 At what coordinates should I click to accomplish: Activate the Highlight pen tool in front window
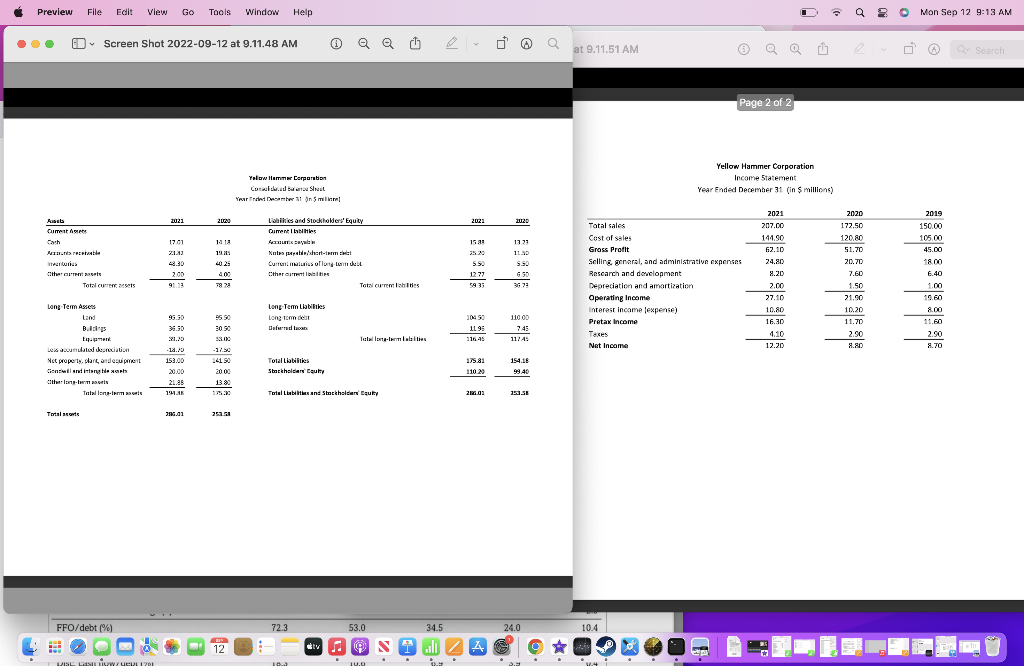451,44
